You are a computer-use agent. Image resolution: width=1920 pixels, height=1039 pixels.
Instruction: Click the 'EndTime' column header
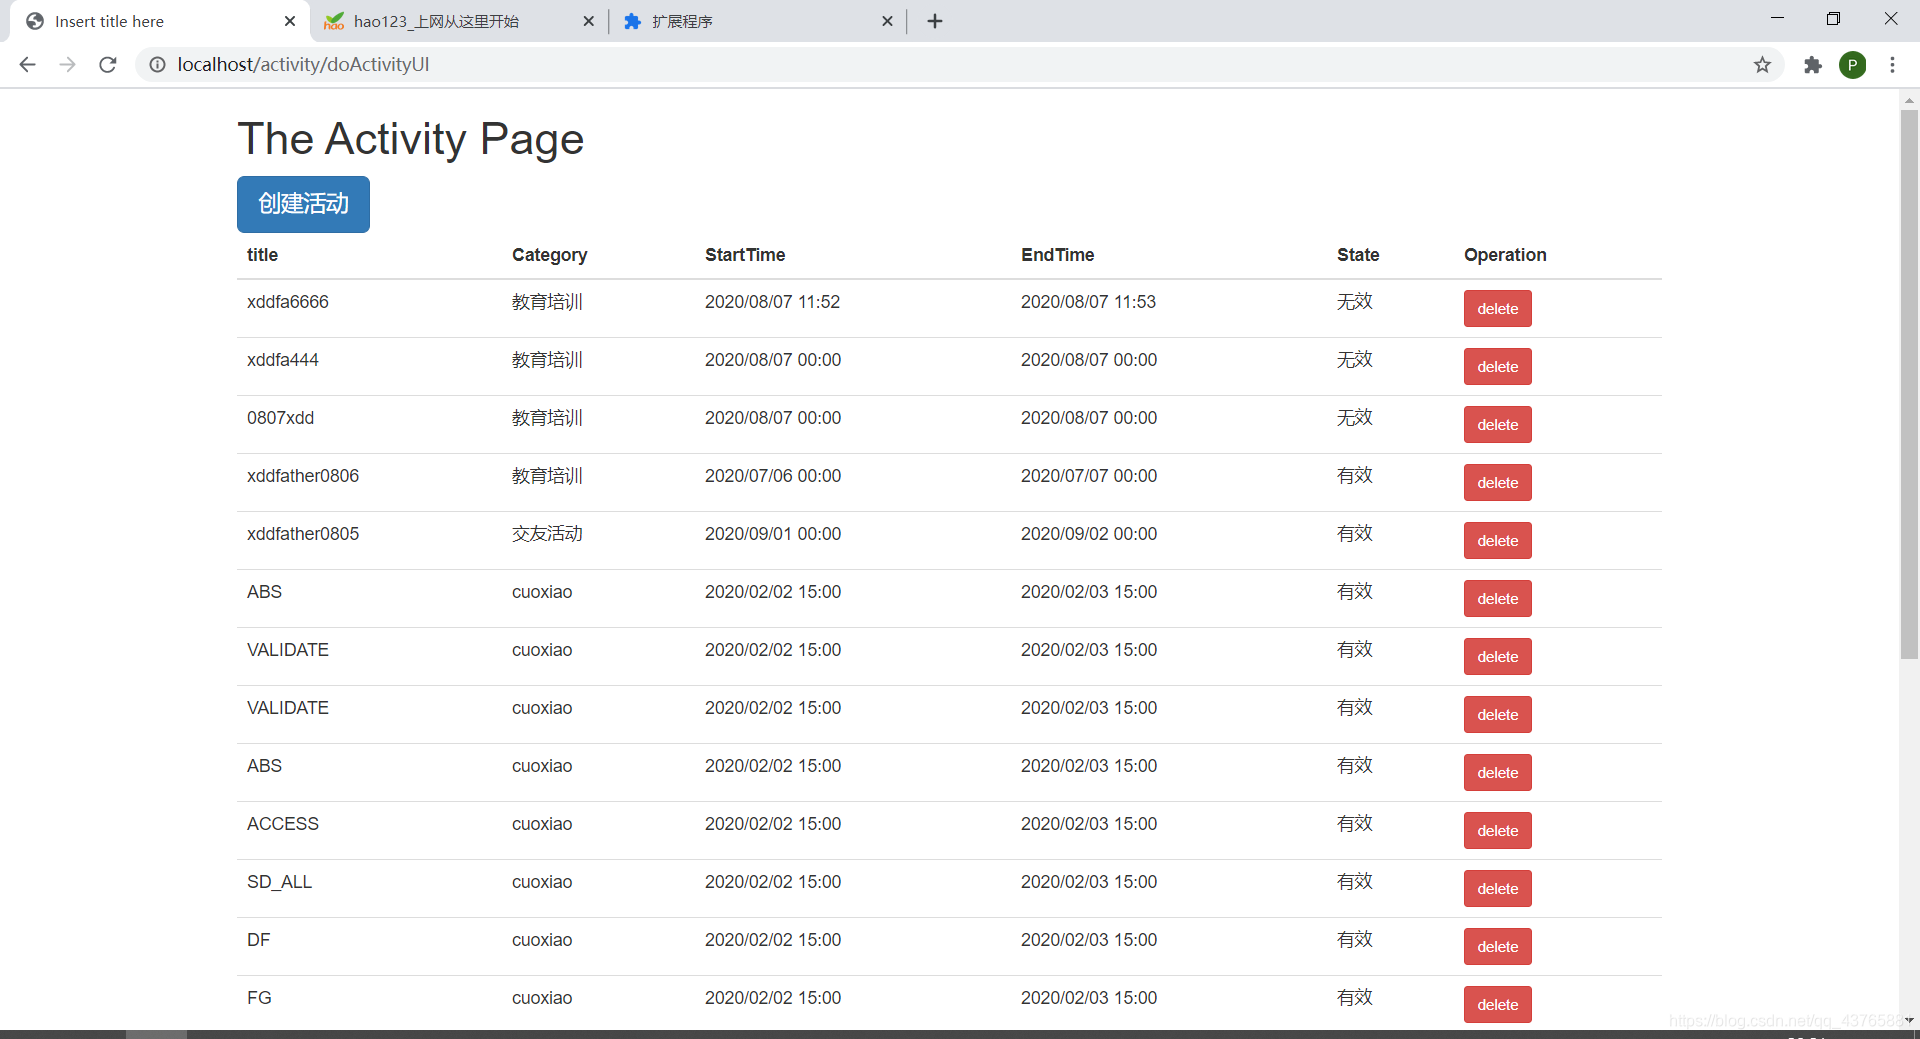click(1057, 255)
